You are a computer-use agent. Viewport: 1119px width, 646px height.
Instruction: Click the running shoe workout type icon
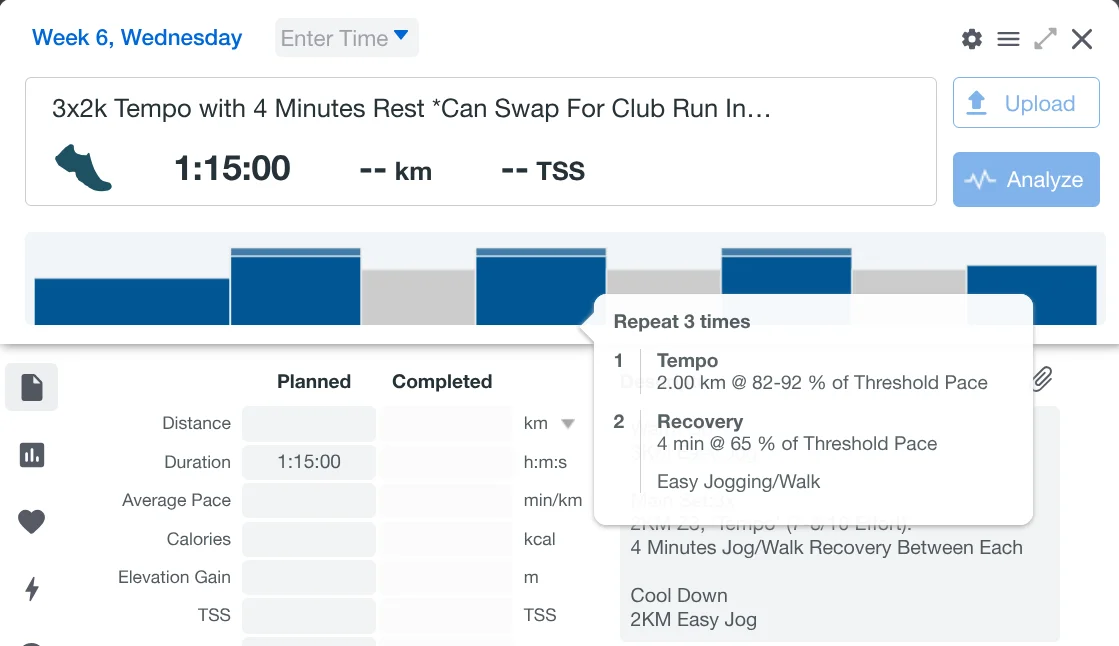pyautogui.click(x=84, y=168)
